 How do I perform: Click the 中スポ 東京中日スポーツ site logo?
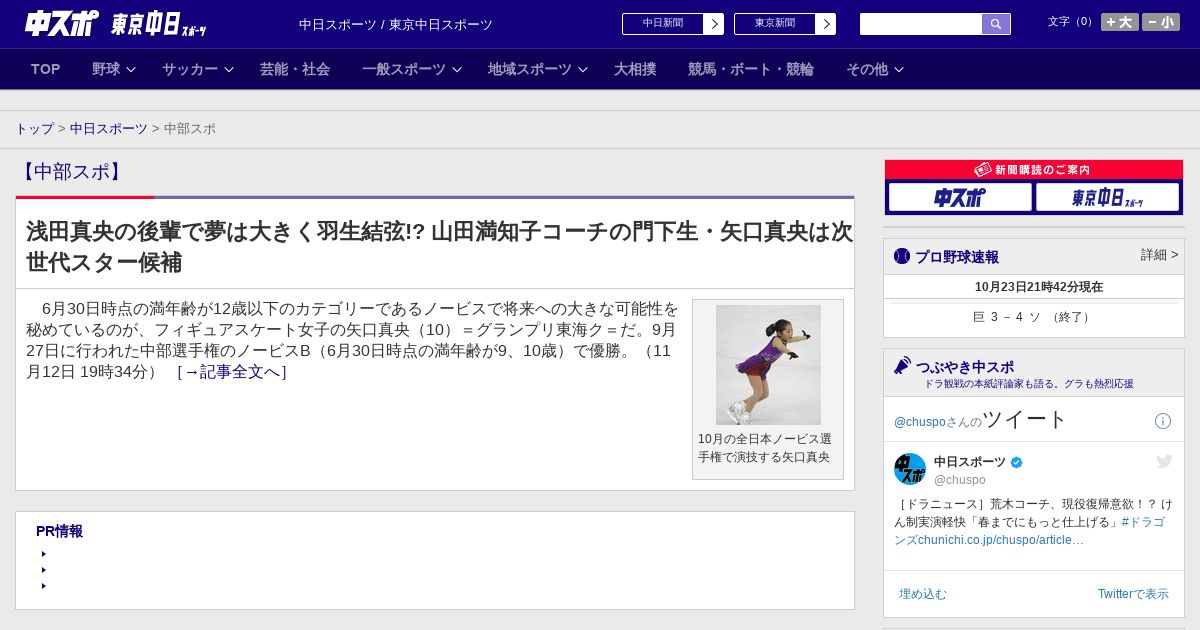[x=115, y=24]
